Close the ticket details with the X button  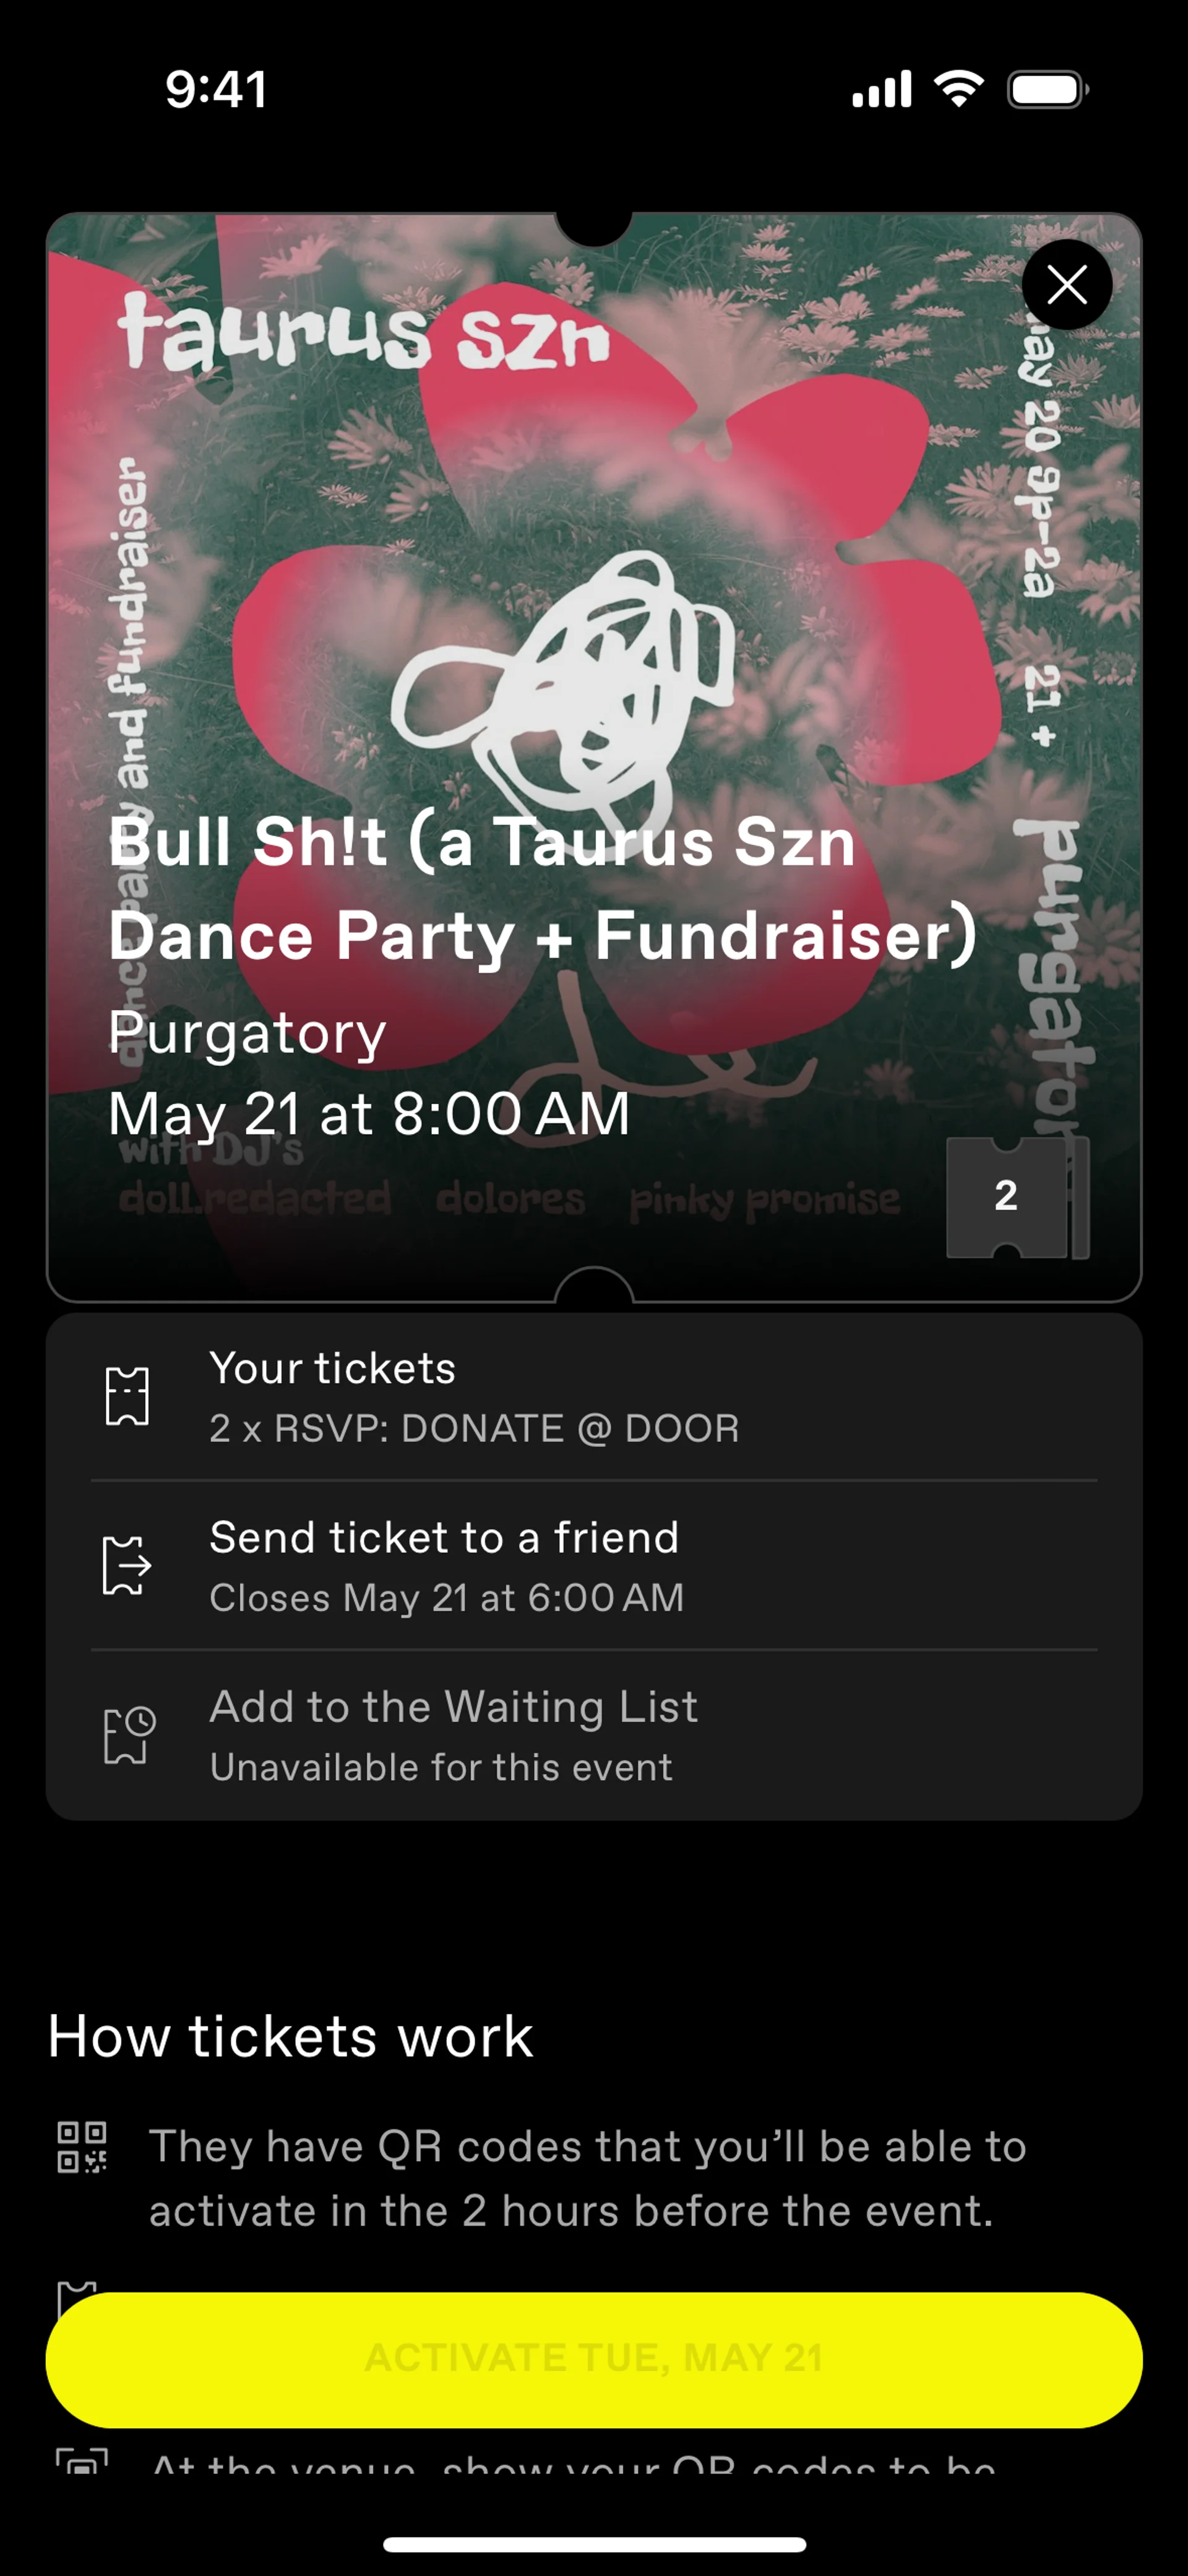[1066, 285]
